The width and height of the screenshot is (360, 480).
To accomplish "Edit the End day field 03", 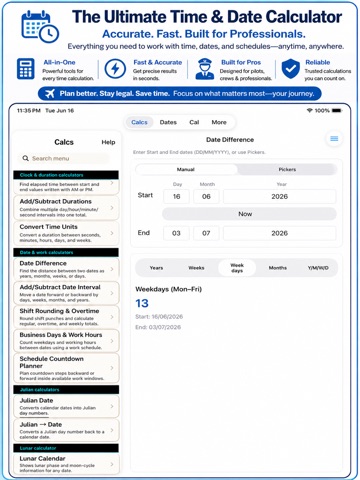I will tap(176, 233).
